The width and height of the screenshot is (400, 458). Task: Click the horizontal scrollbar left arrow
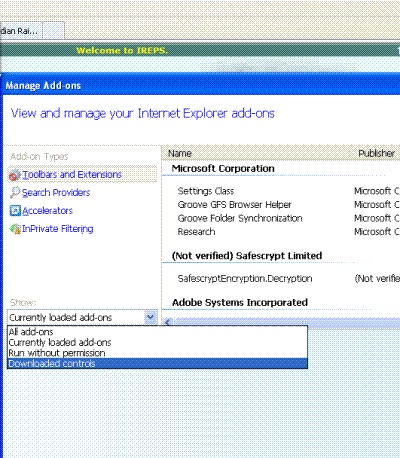point(168,322)
